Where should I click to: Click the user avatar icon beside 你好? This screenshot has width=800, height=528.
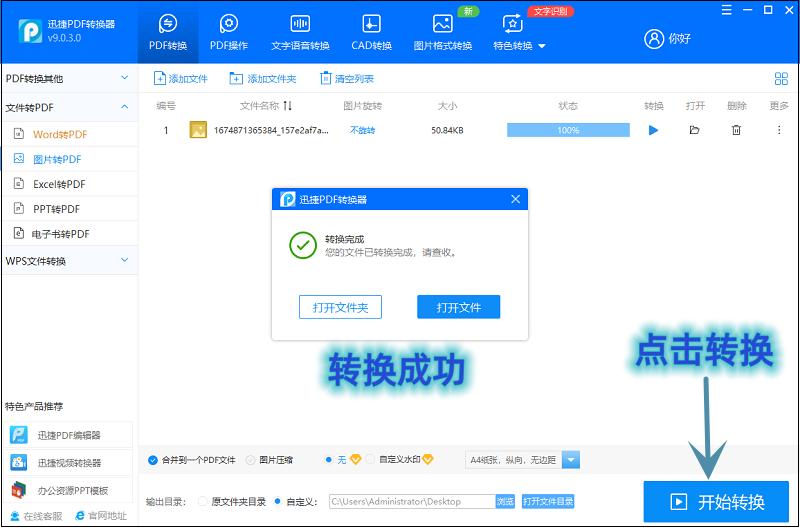(x=654, y=39)
